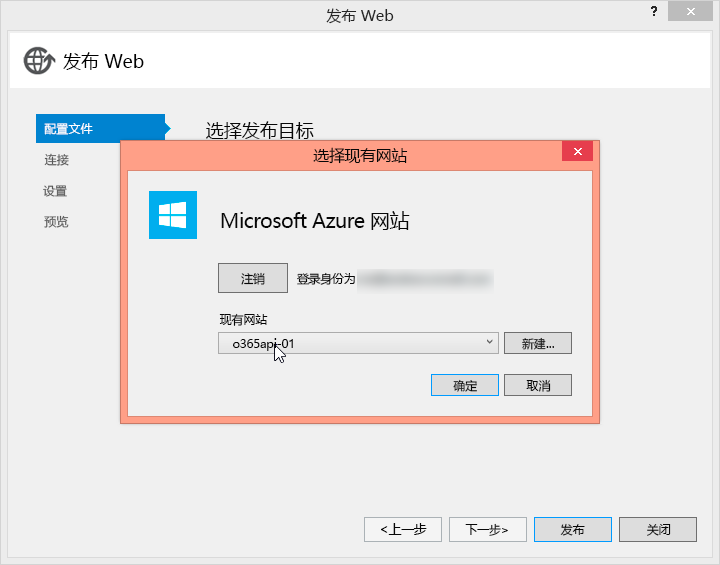Advance with the 下一步> button
Screen dimensions: 720x565
pyautogui.click(x=487, y=530)
